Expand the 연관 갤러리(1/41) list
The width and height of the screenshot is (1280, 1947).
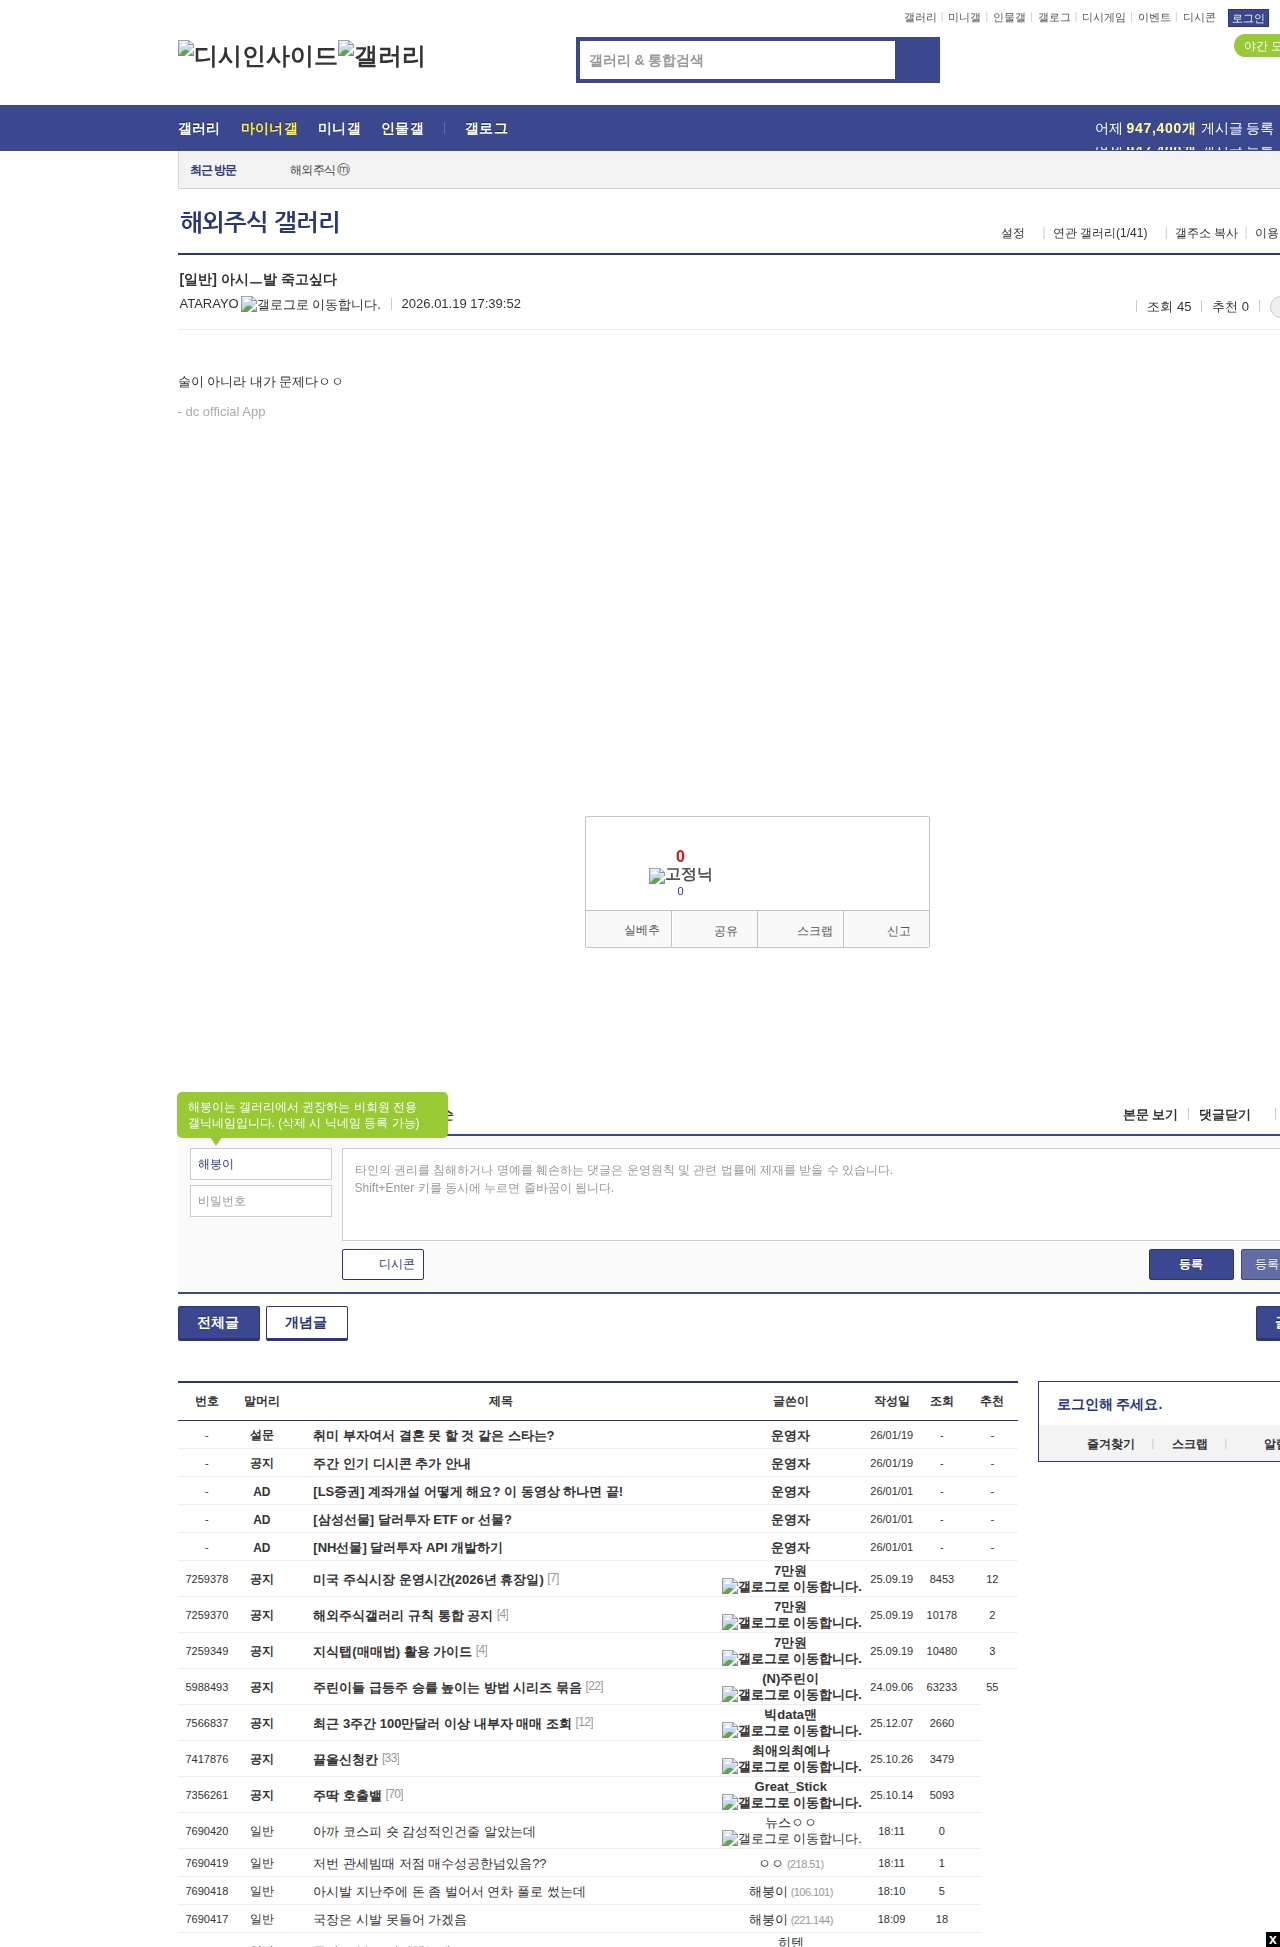point(1100,233)
